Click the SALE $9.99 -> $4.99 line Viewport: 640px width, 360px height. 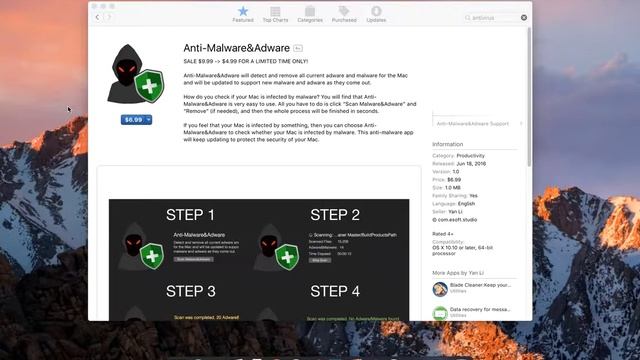(x=246, y=61)
